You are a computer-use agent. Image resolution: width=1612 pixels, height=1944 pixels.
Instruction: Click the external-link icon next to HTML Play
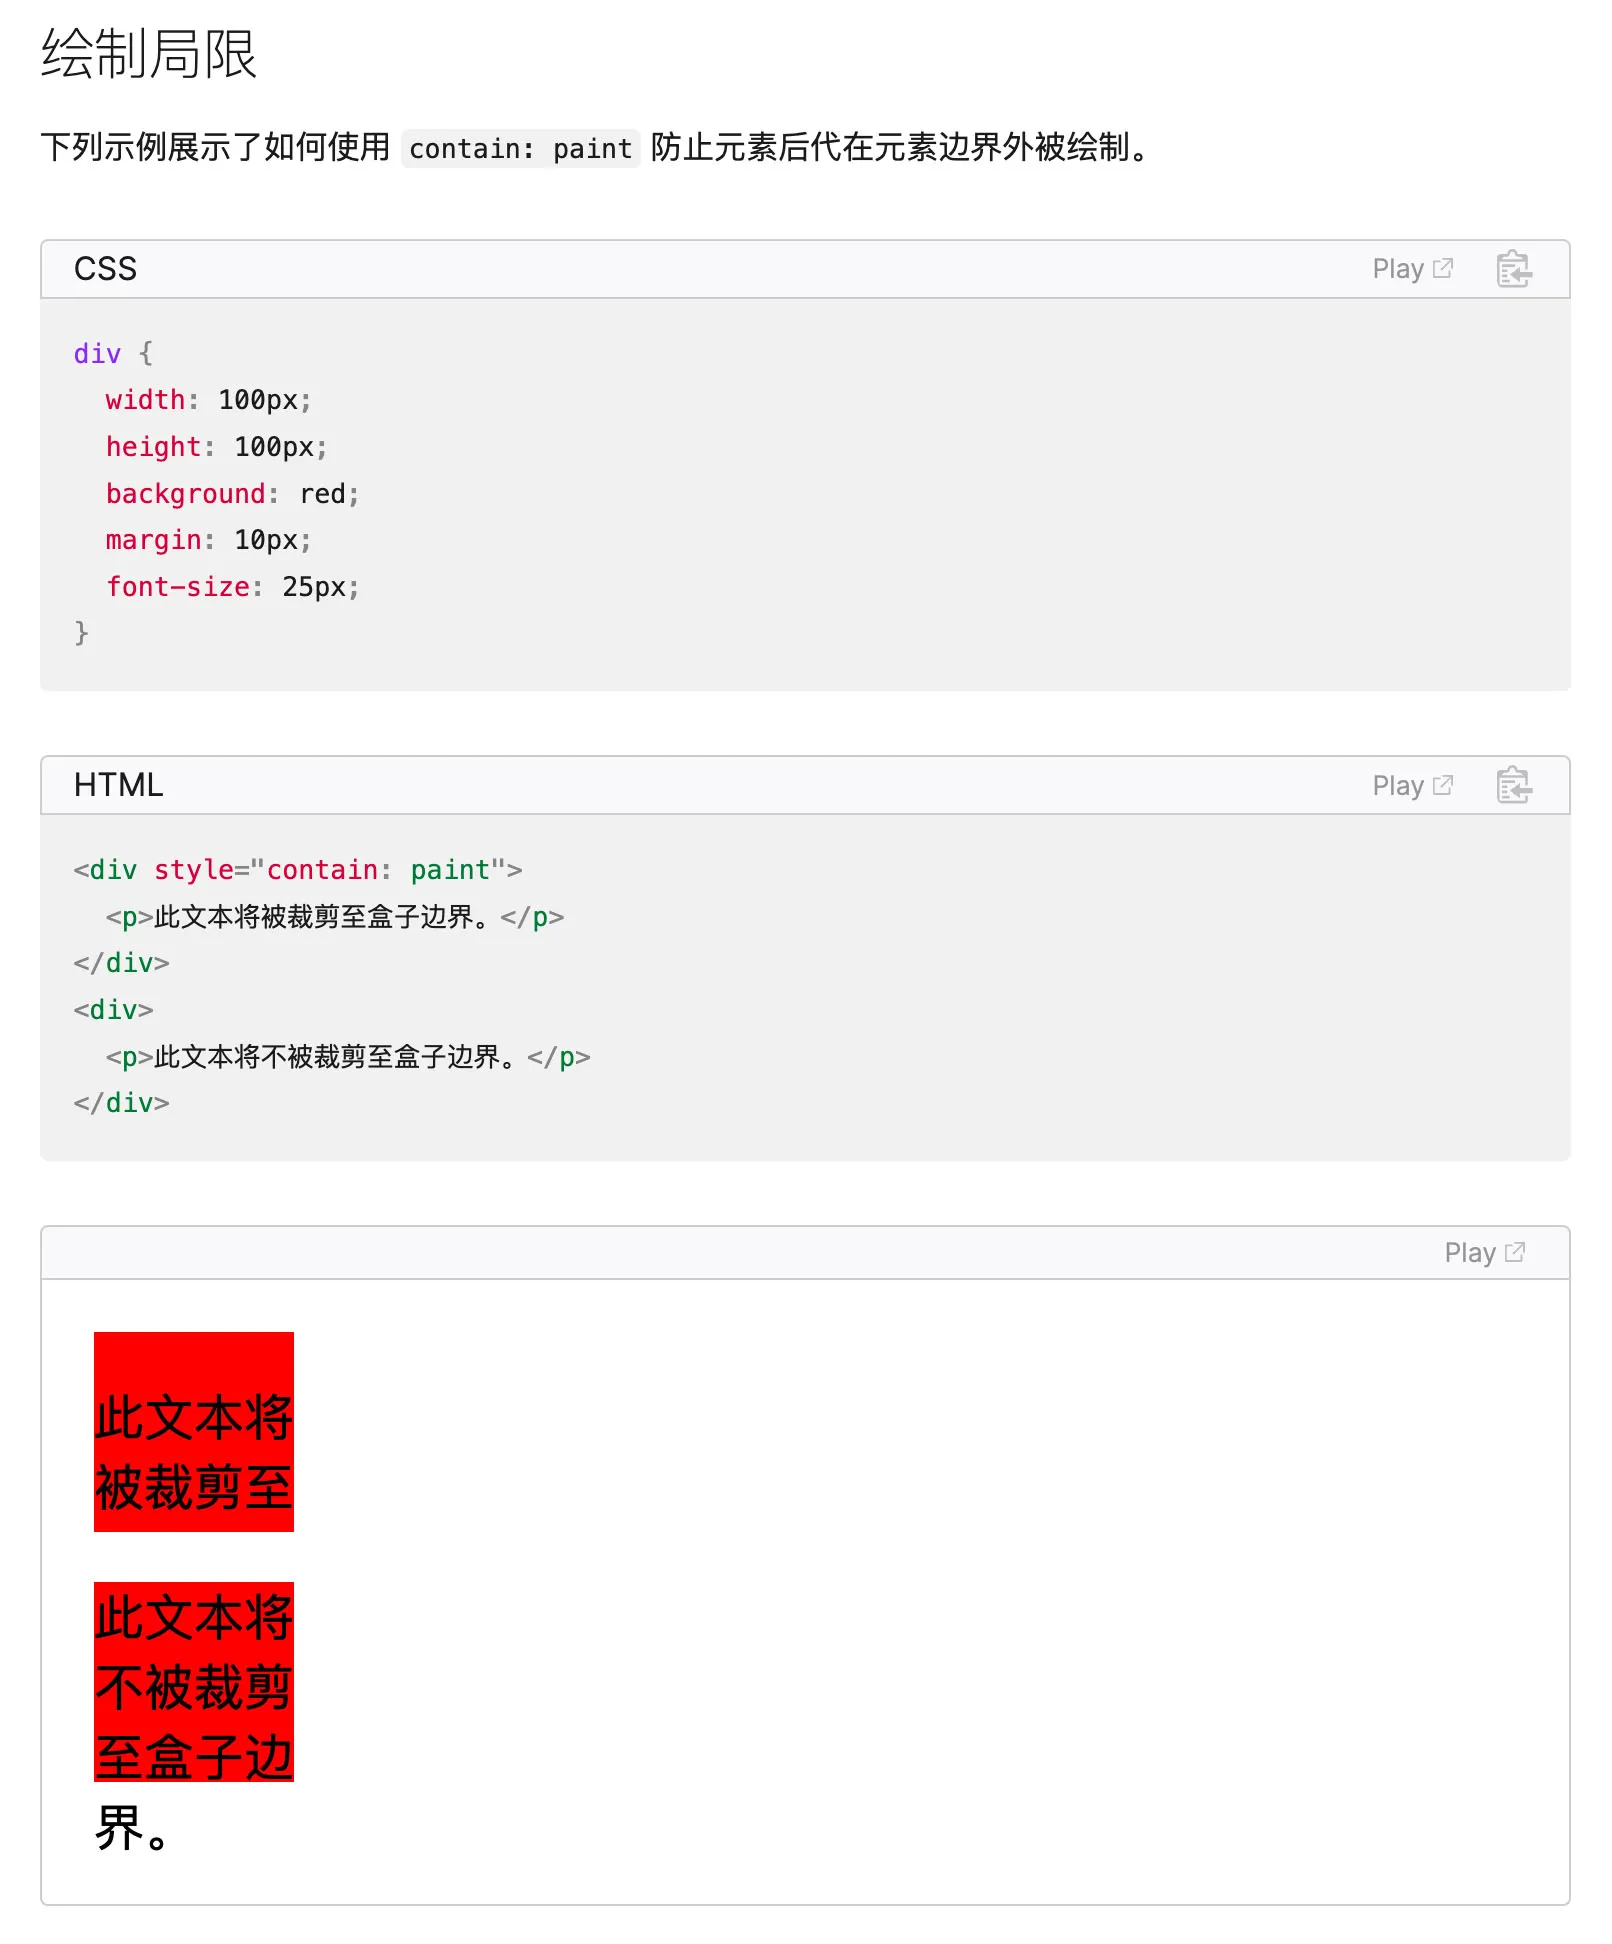[x=1443, y=784]
